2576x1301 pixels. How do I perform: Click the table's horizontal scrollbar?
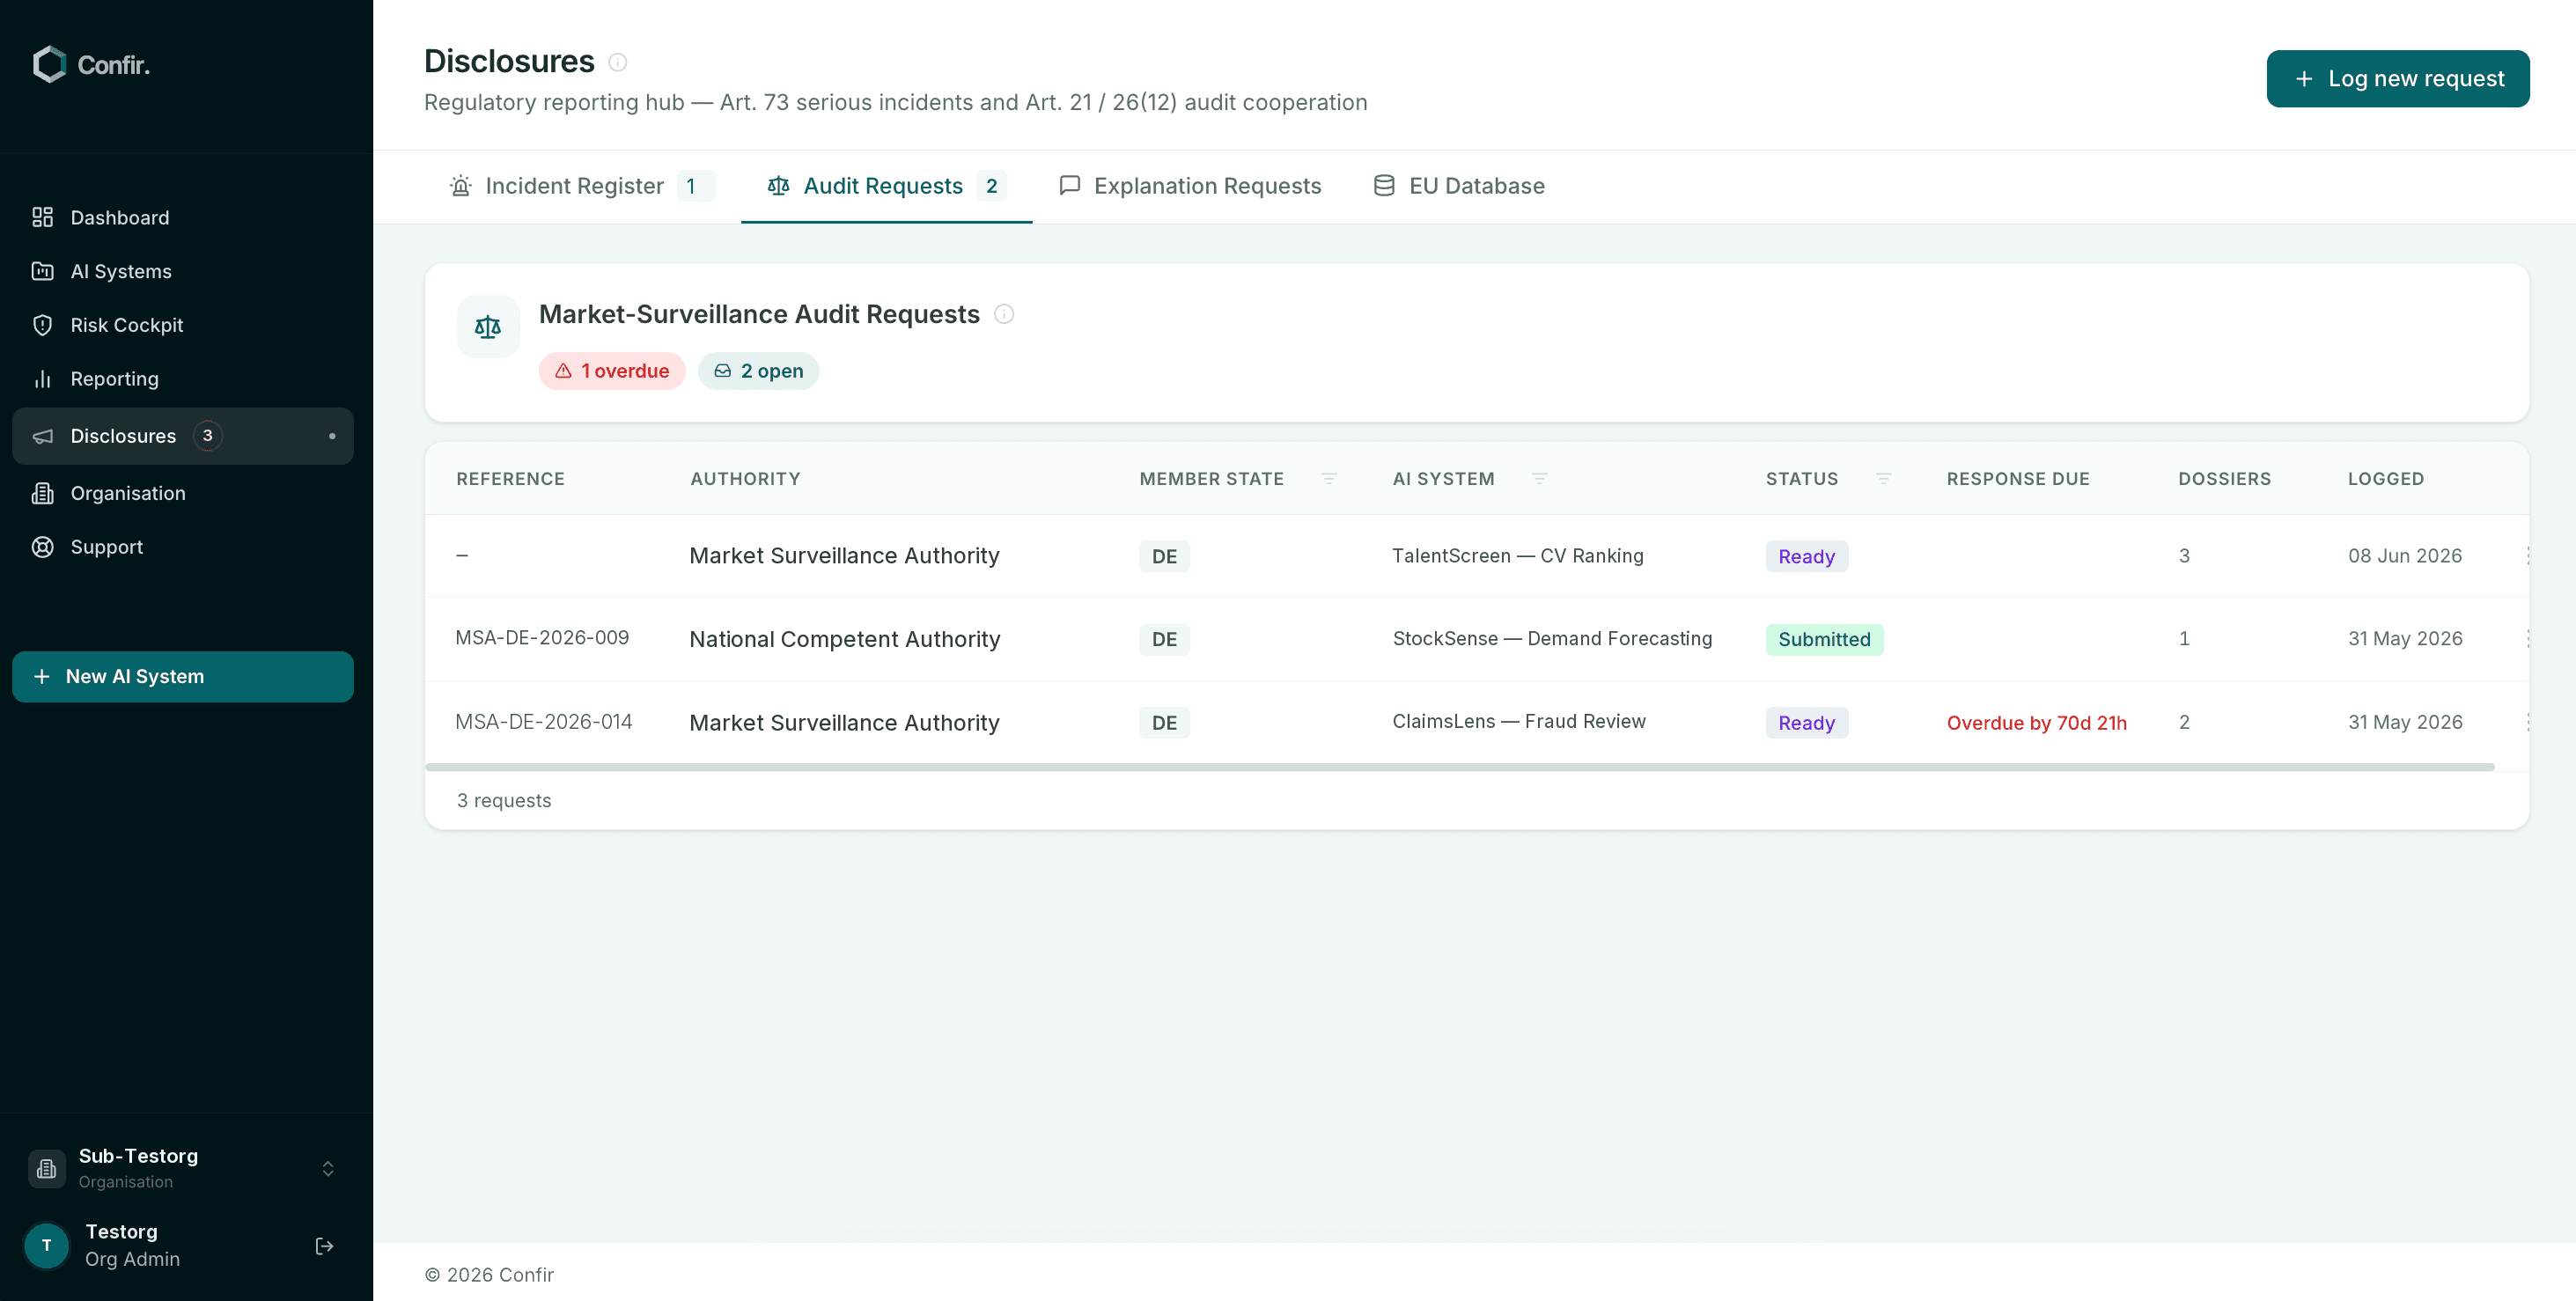tap(1459, 767)
